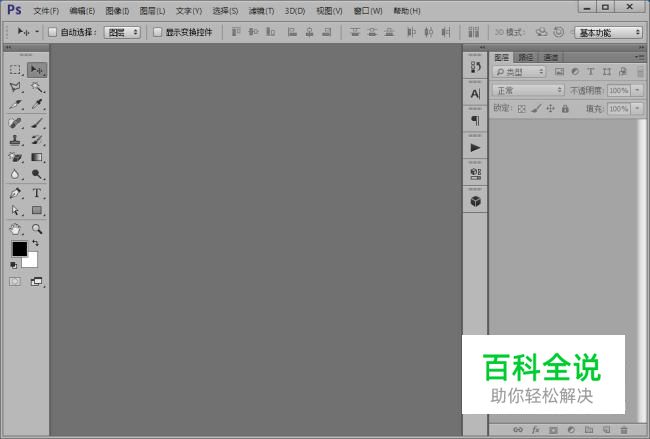Select the Rectangular Marquee tool
The height and width of the screenshot is (439, 650).
tap(15, 70)
